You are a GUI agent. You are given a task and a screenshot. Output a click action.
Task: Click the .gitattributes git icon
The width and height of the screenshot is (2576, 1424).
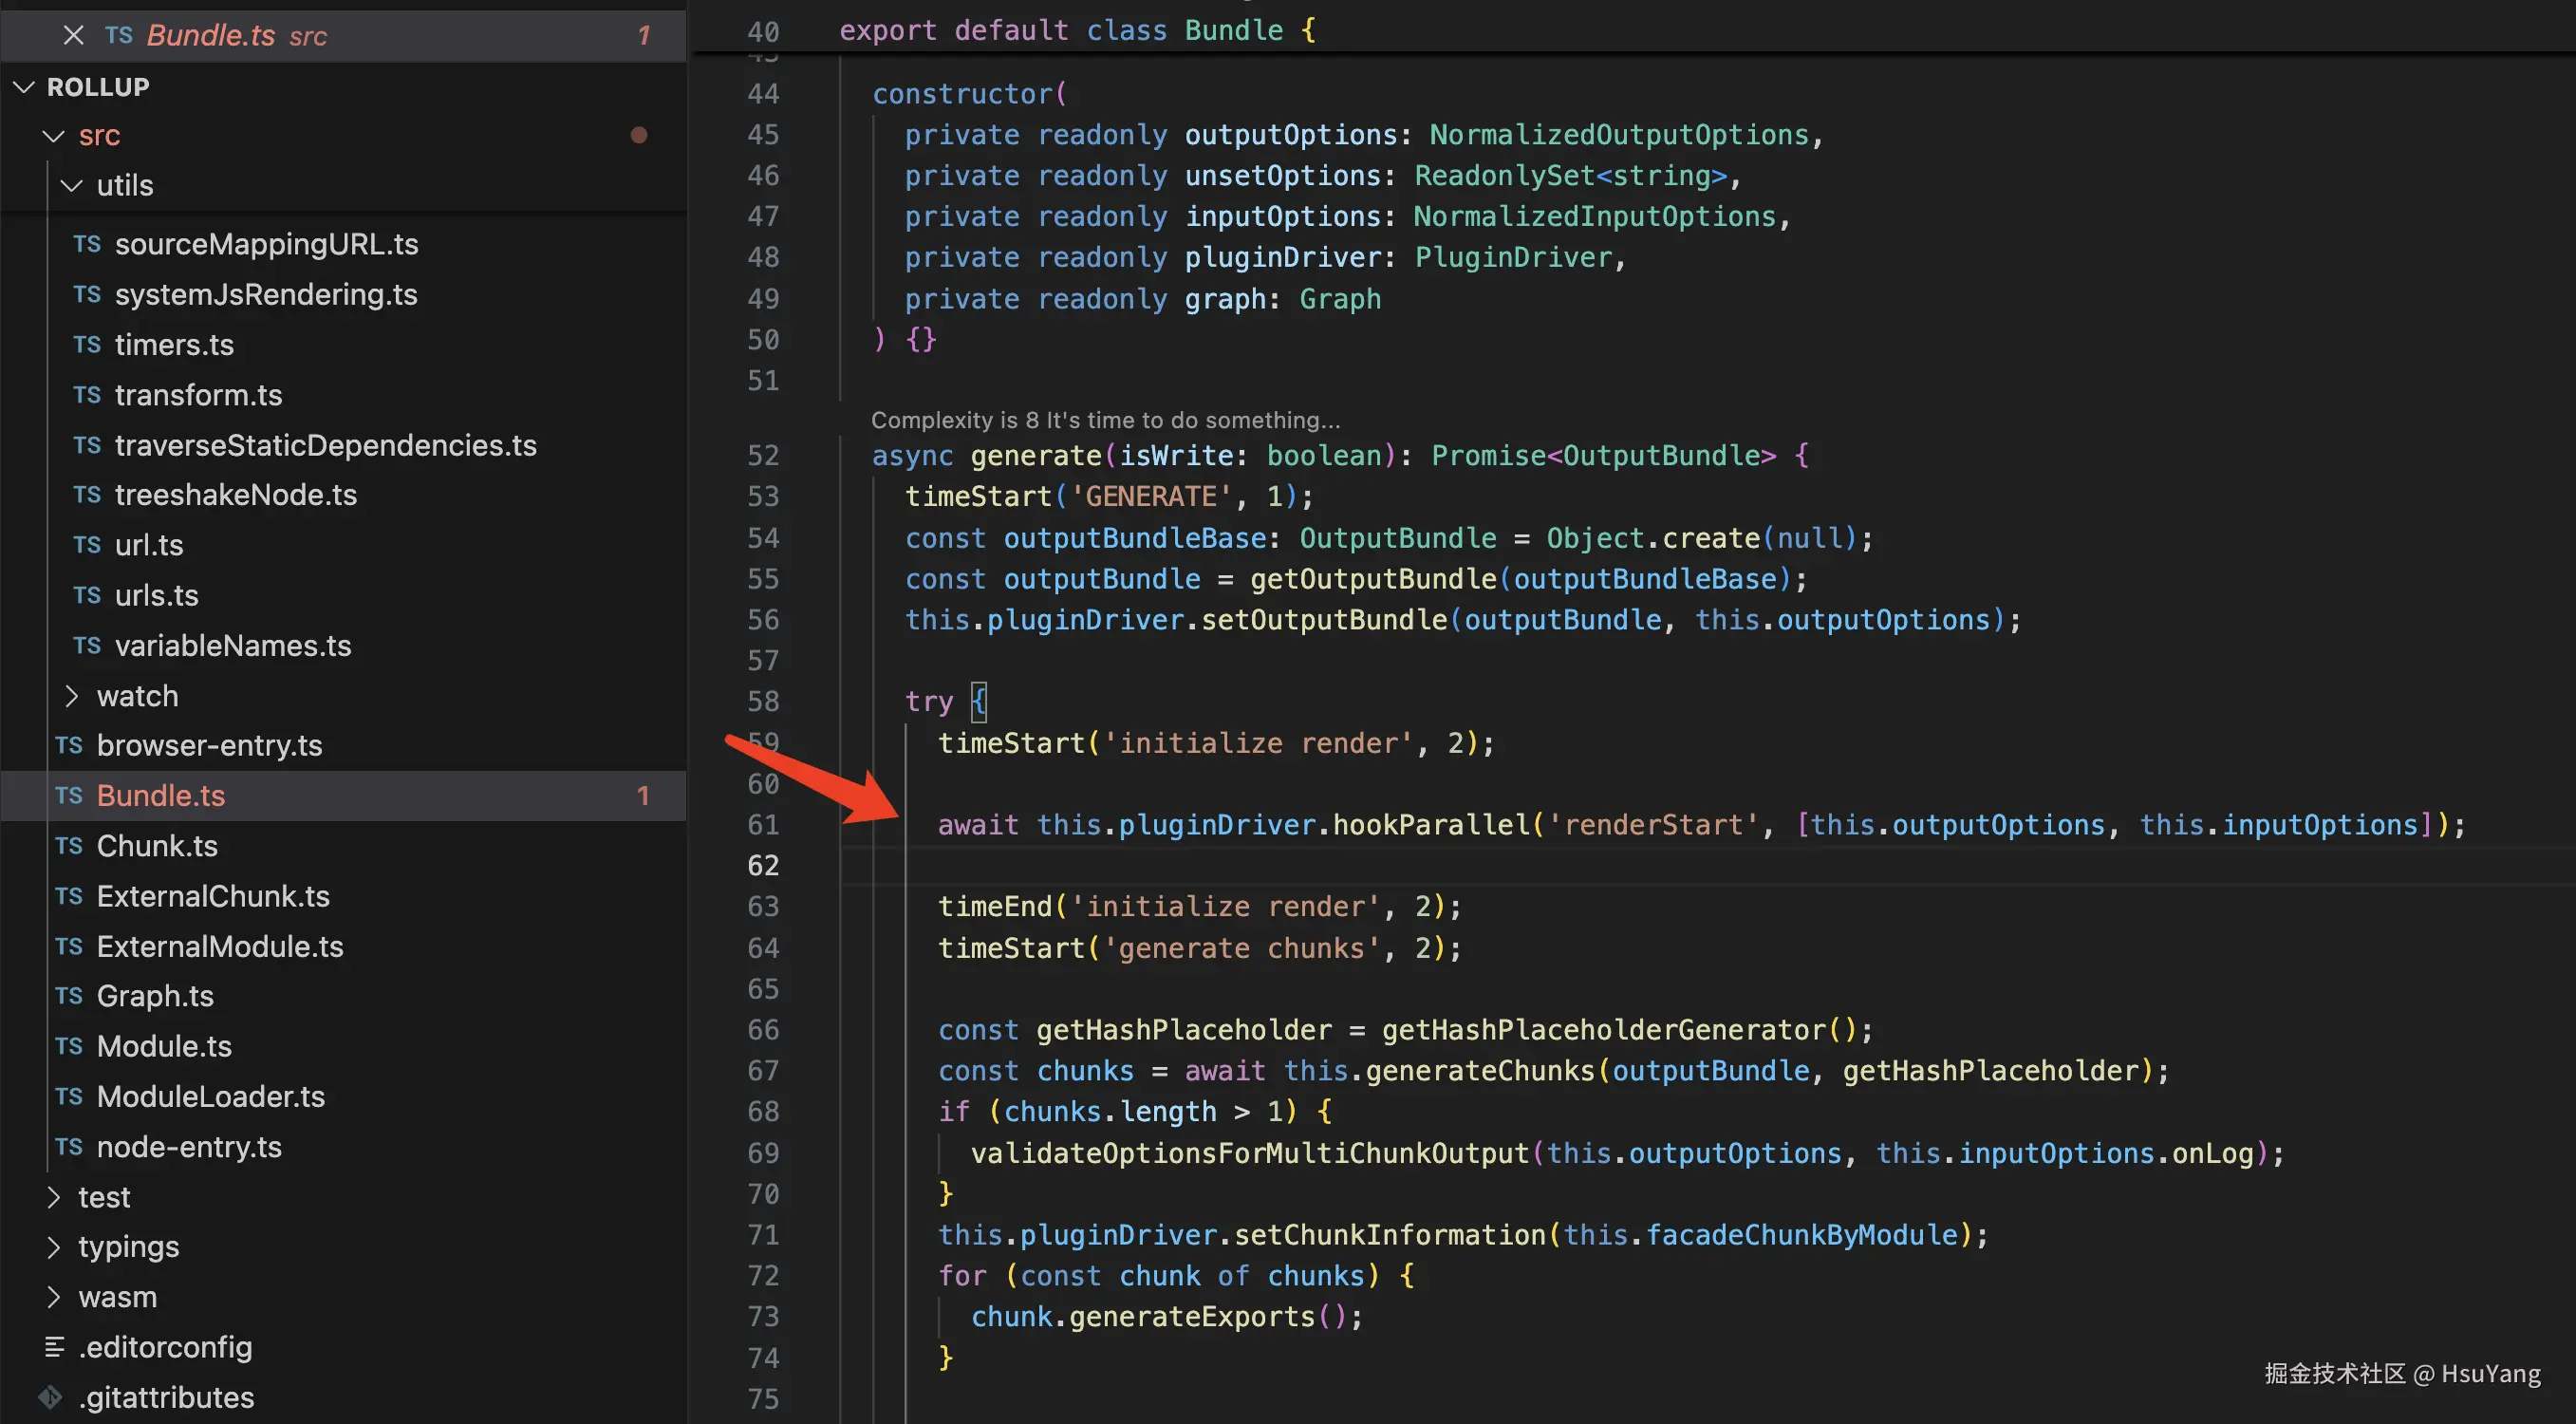[50, 1397]
